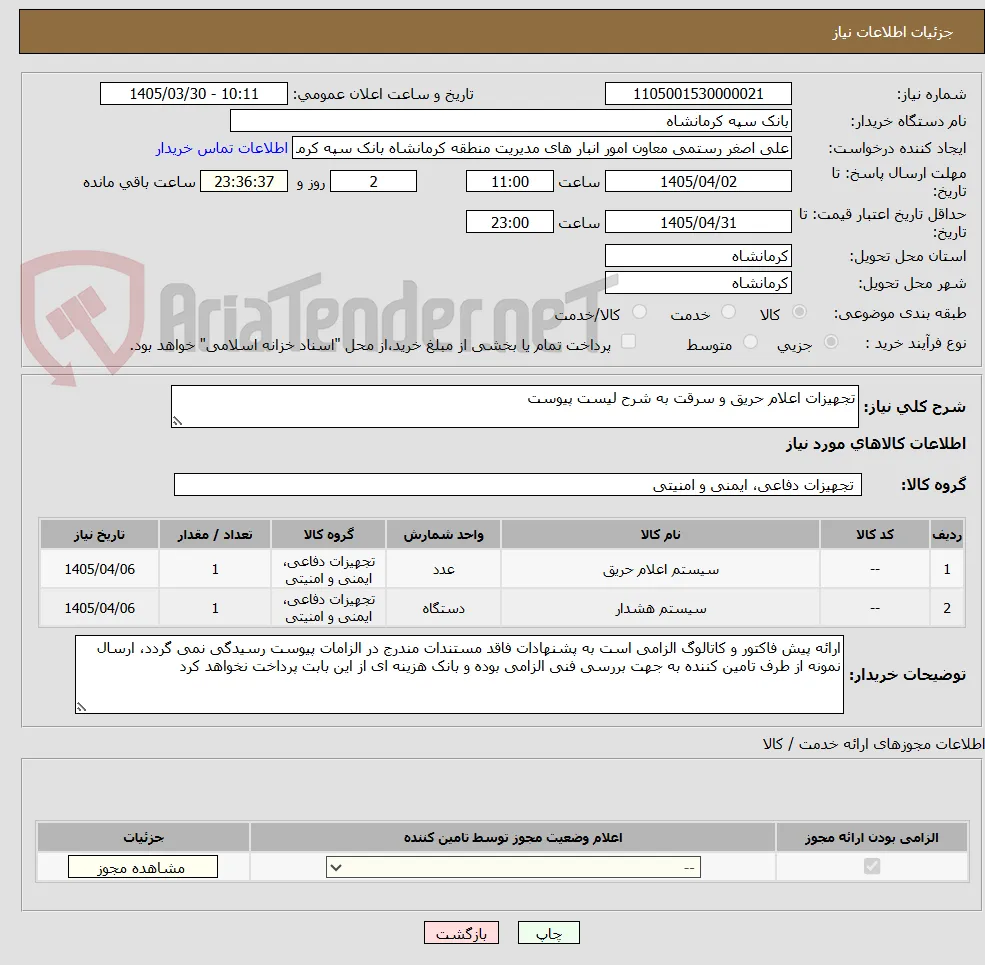
Task: Click the request creator field علی اصغر رستمی
Action: [541, 148]
